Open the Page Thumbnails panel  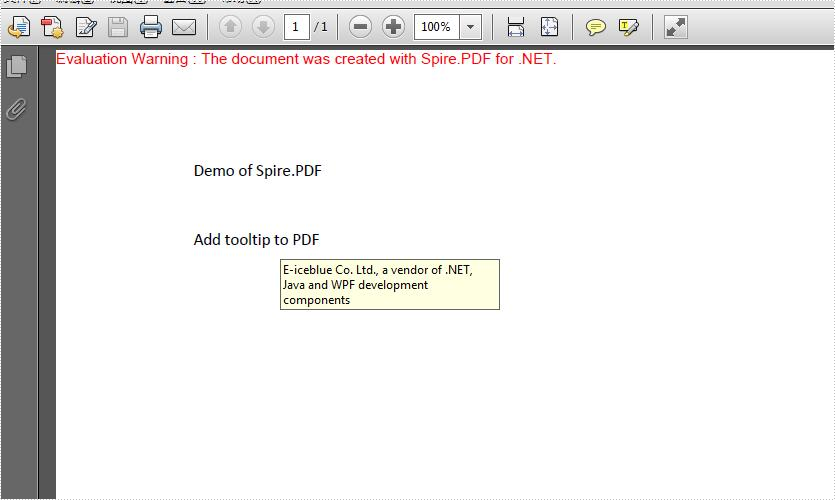click(17, 67)
